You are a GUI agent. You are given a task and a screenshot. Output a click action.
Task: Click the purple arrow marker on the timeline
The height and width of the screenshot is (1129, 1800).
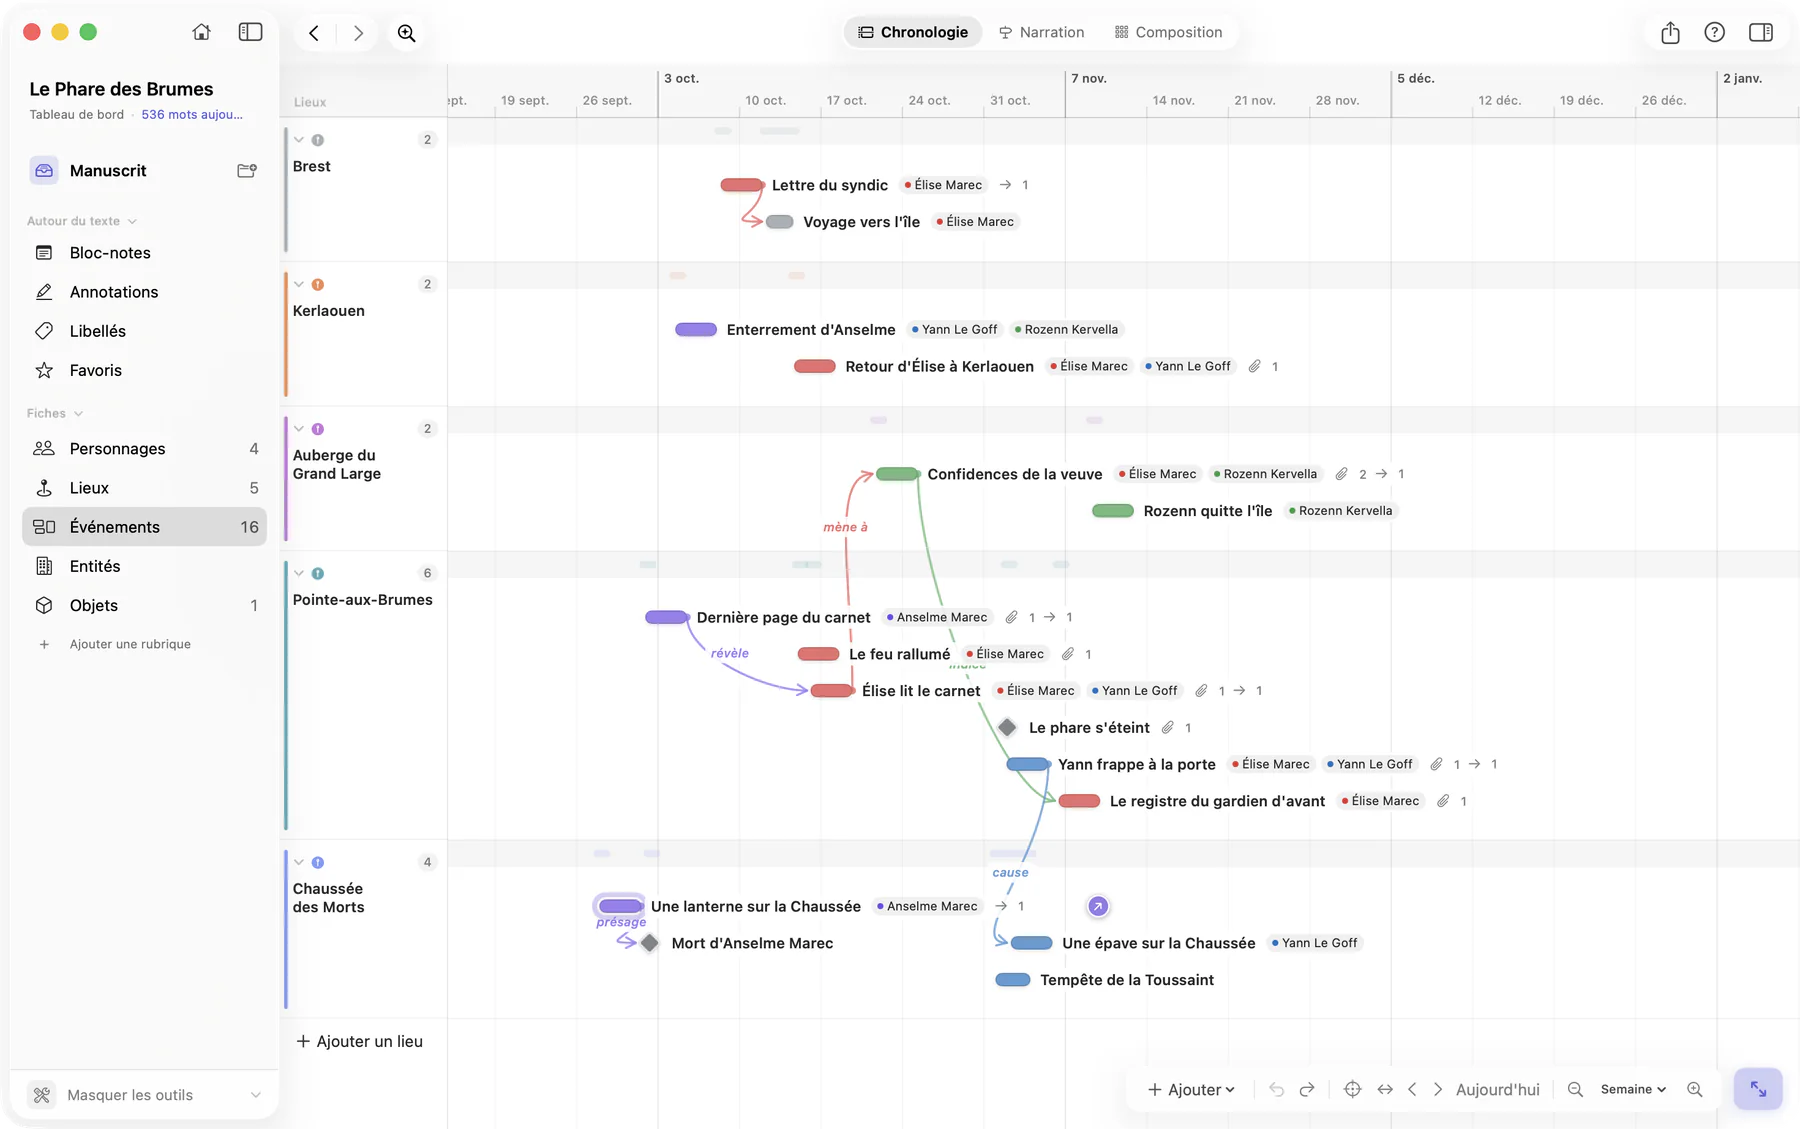pyautogui.click(x=1098, y=906)
